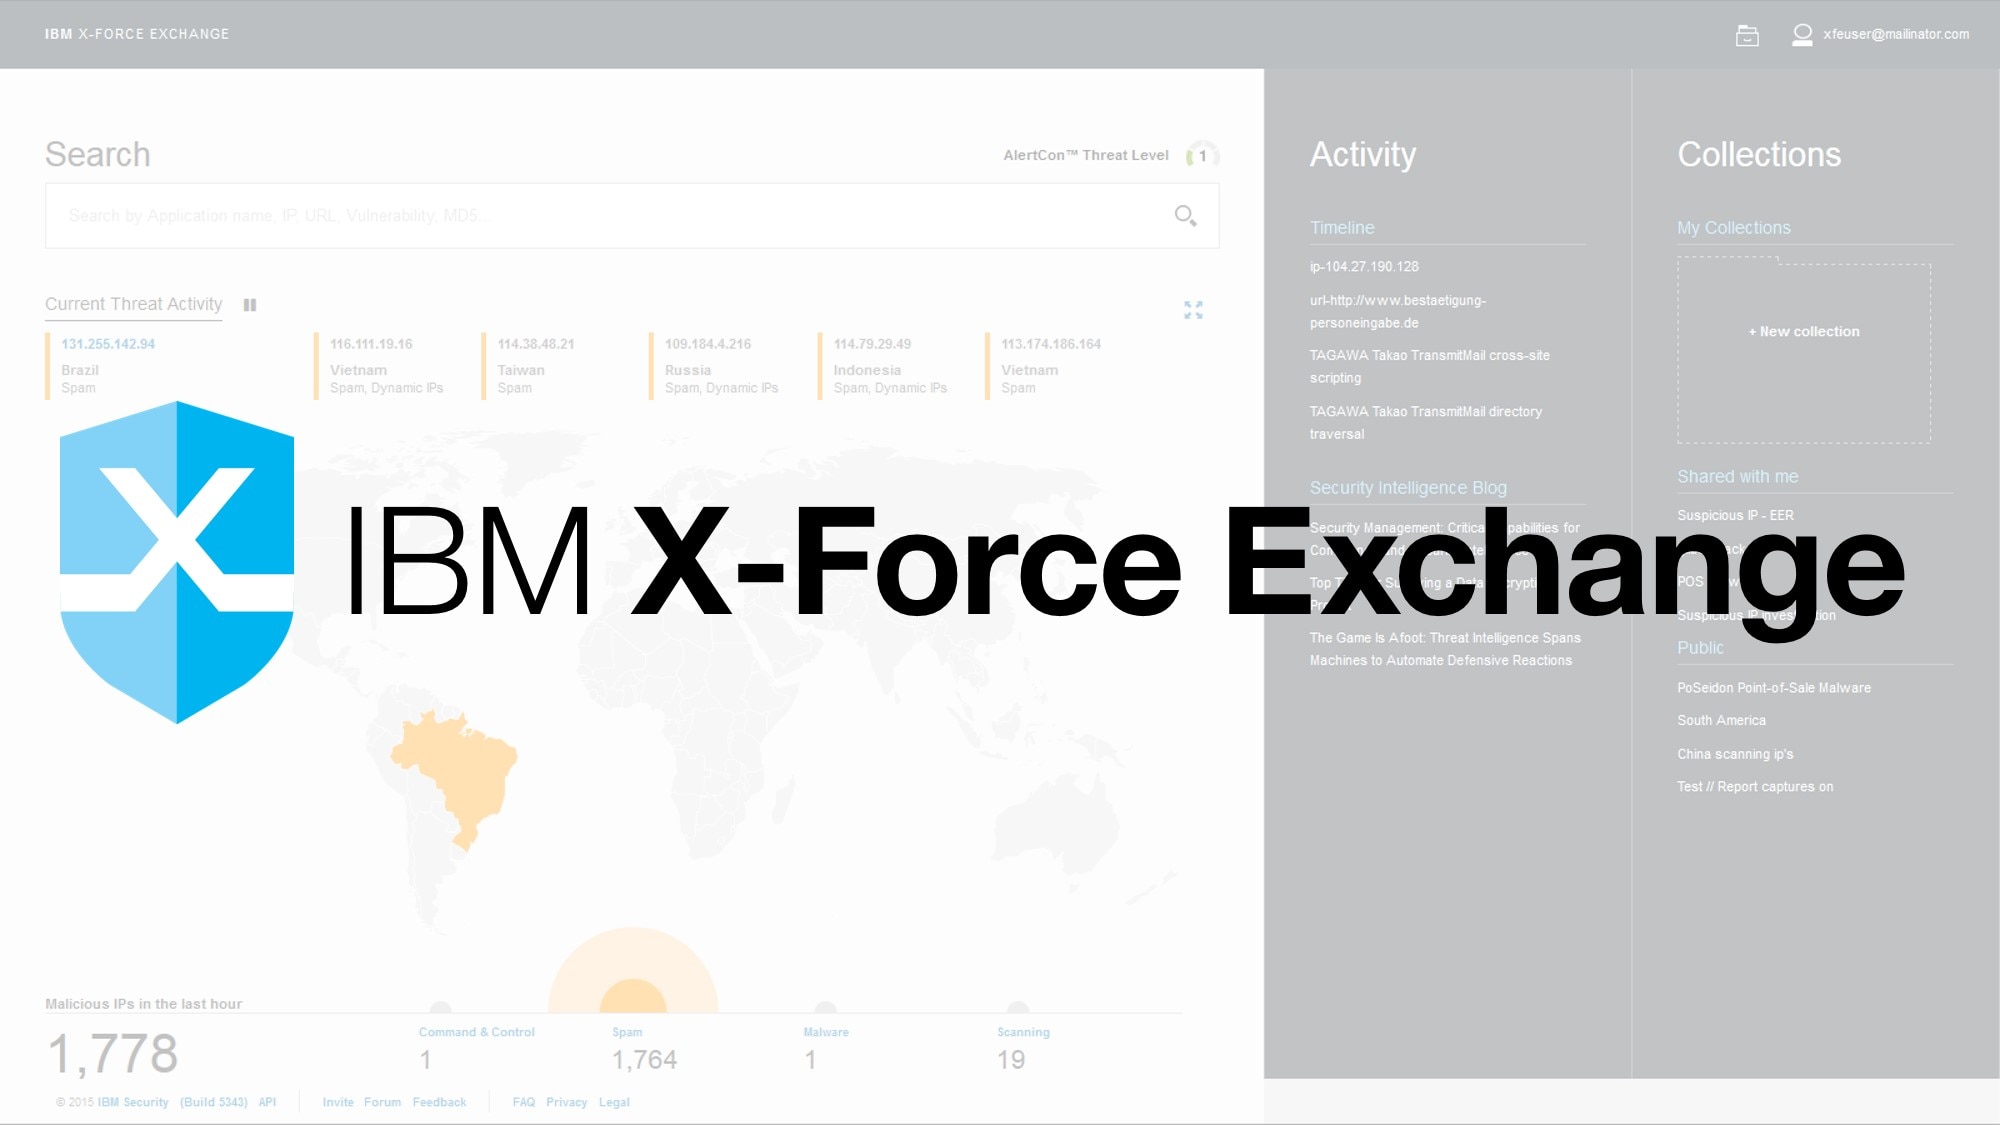The image size is (2000, 1125).
Task: Click the search magnifier icon
Action: 1184,215
